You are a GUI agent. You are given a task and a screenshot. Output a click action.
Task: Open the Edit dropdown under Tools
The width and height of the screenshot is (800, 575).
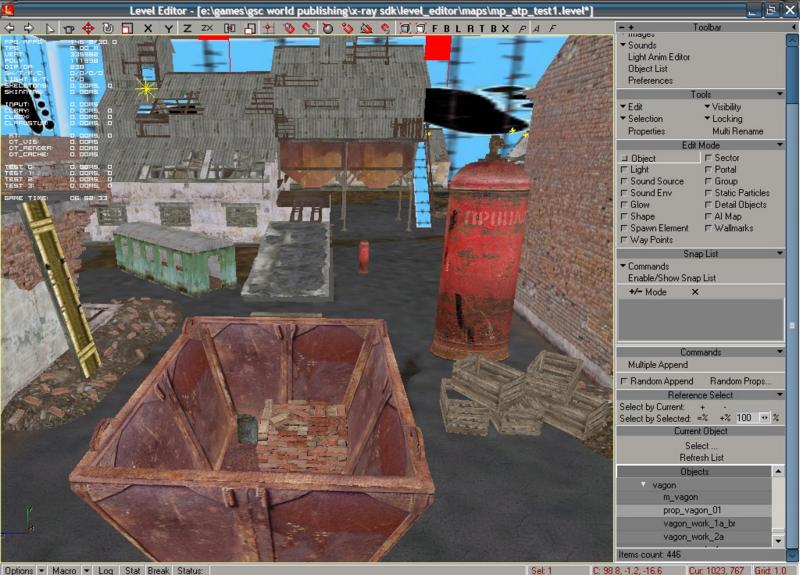[631, 107]
